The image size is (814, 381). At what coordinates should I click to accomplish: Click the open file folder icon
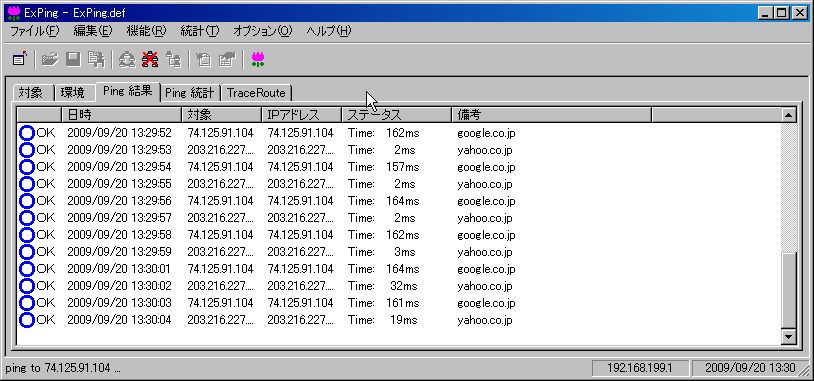point(50,59)
